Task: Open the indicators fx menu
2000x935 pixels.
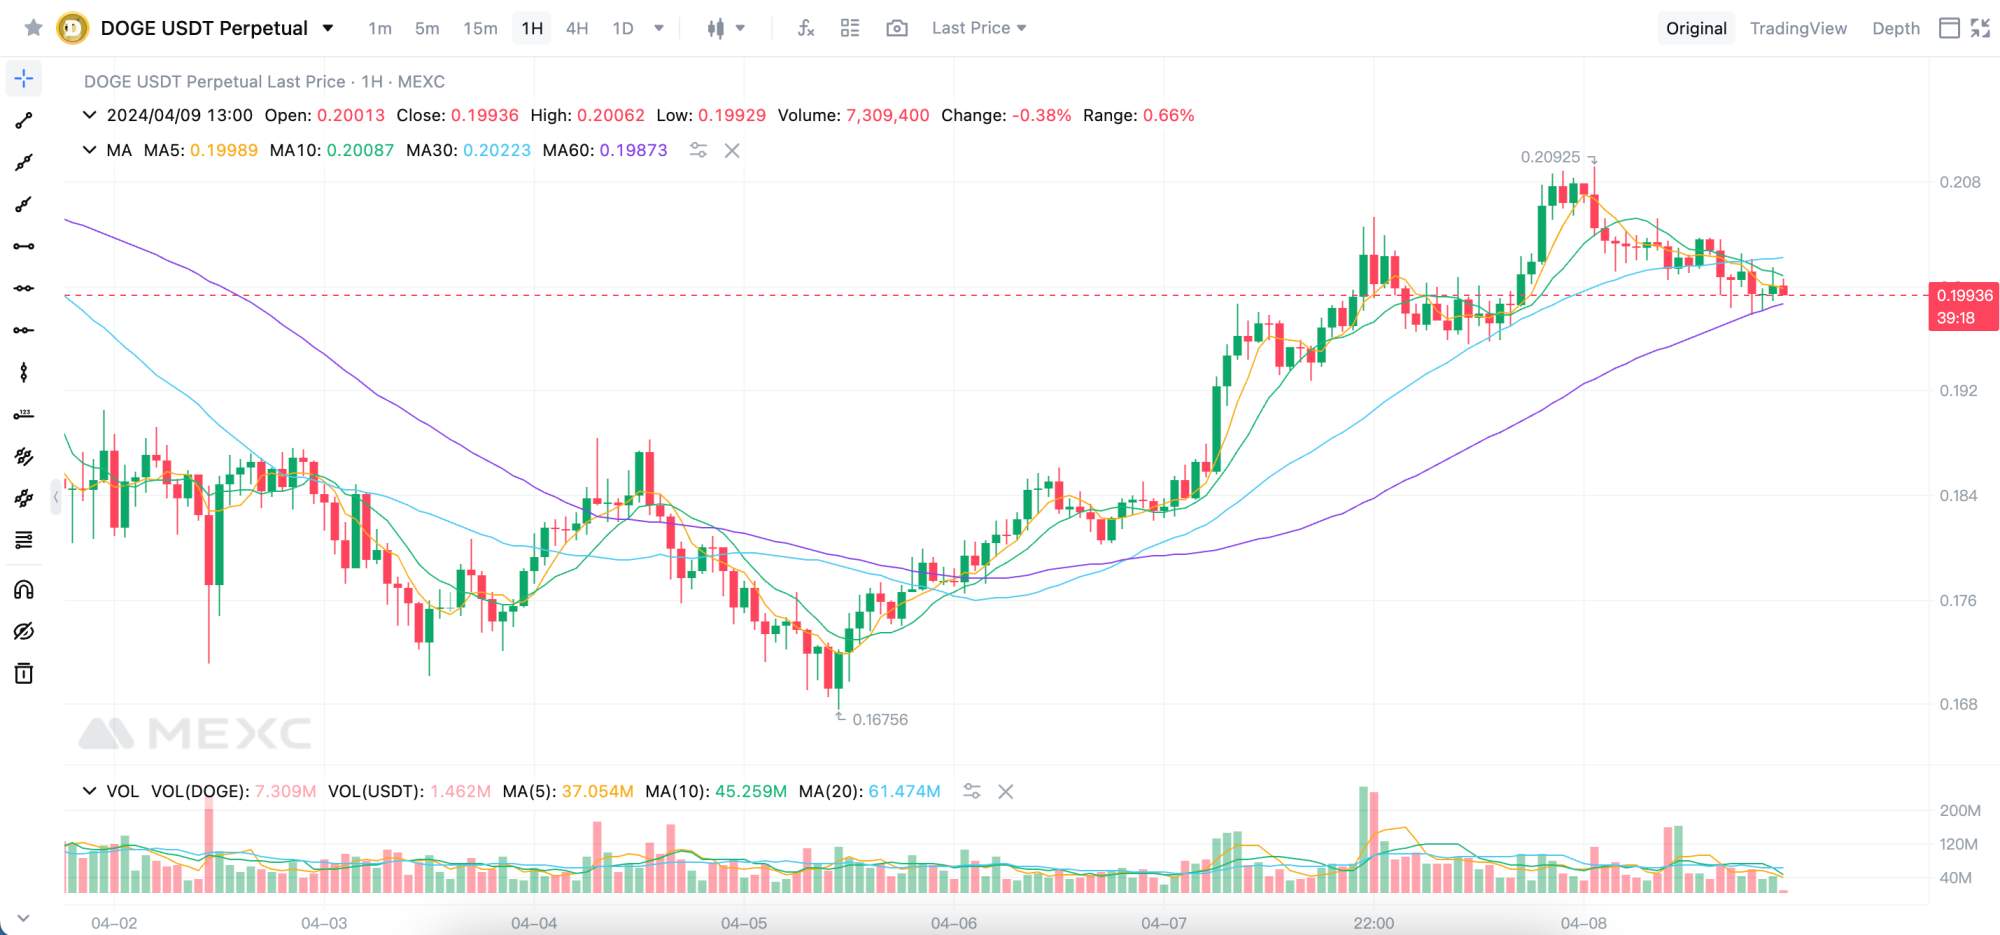Action: pos(806,28)
